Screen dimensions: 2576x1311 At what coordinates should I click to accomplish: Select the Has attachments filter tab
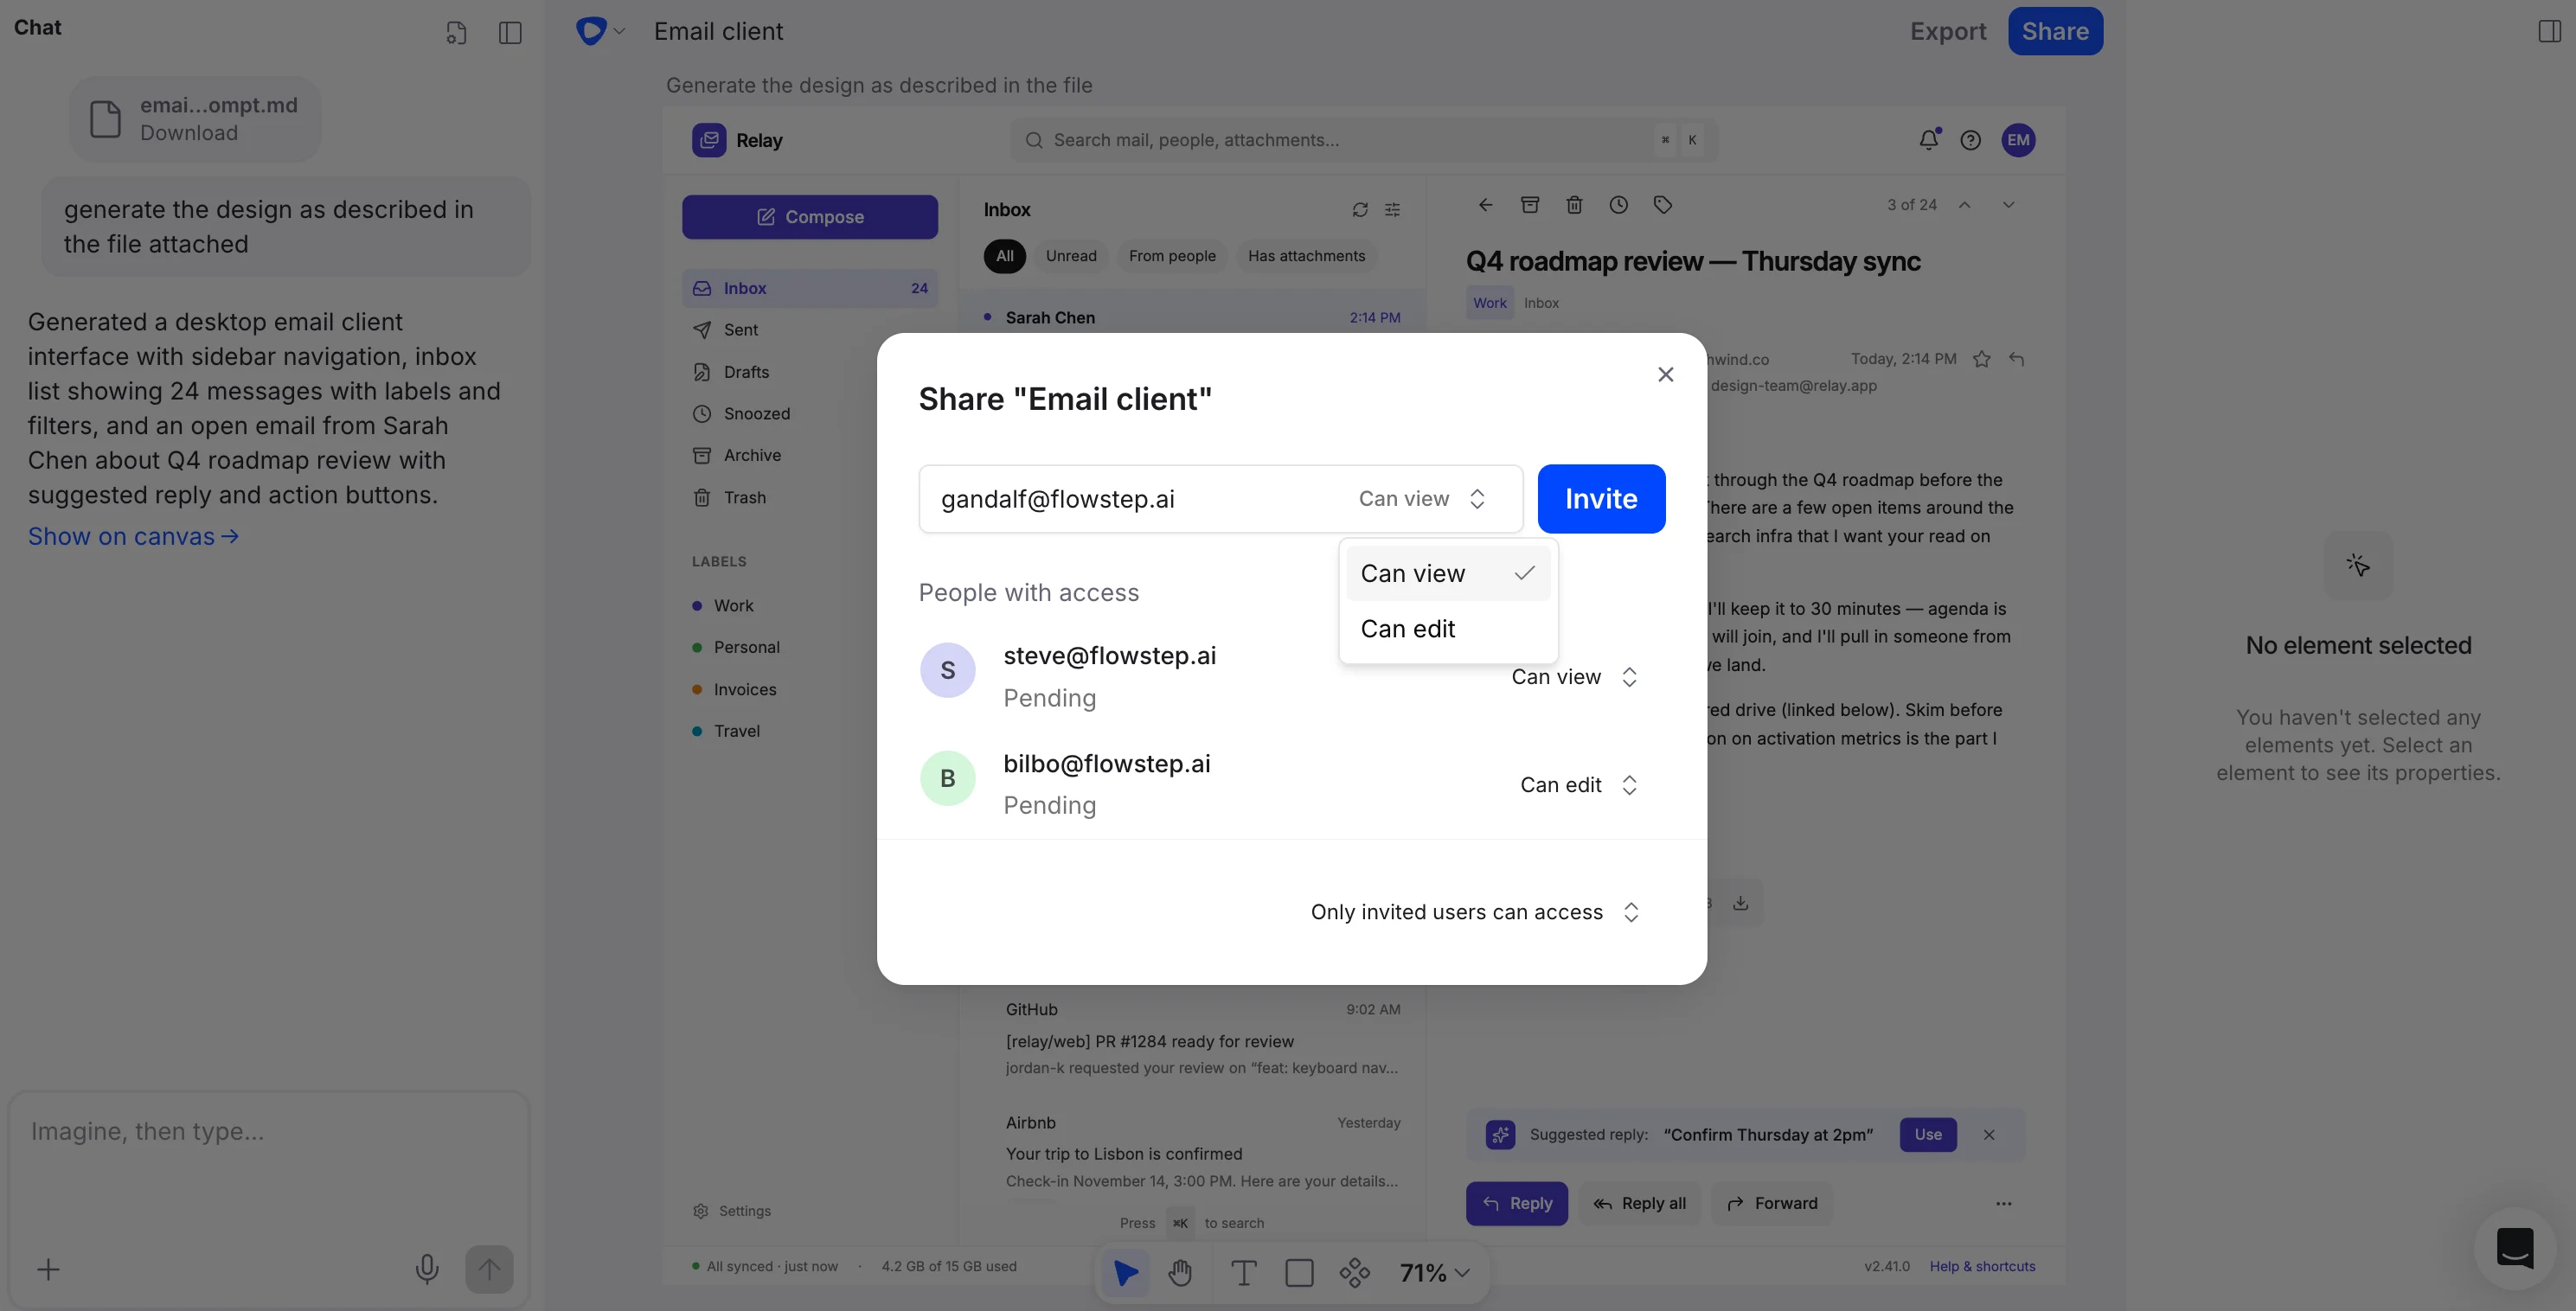point(1306,256)
